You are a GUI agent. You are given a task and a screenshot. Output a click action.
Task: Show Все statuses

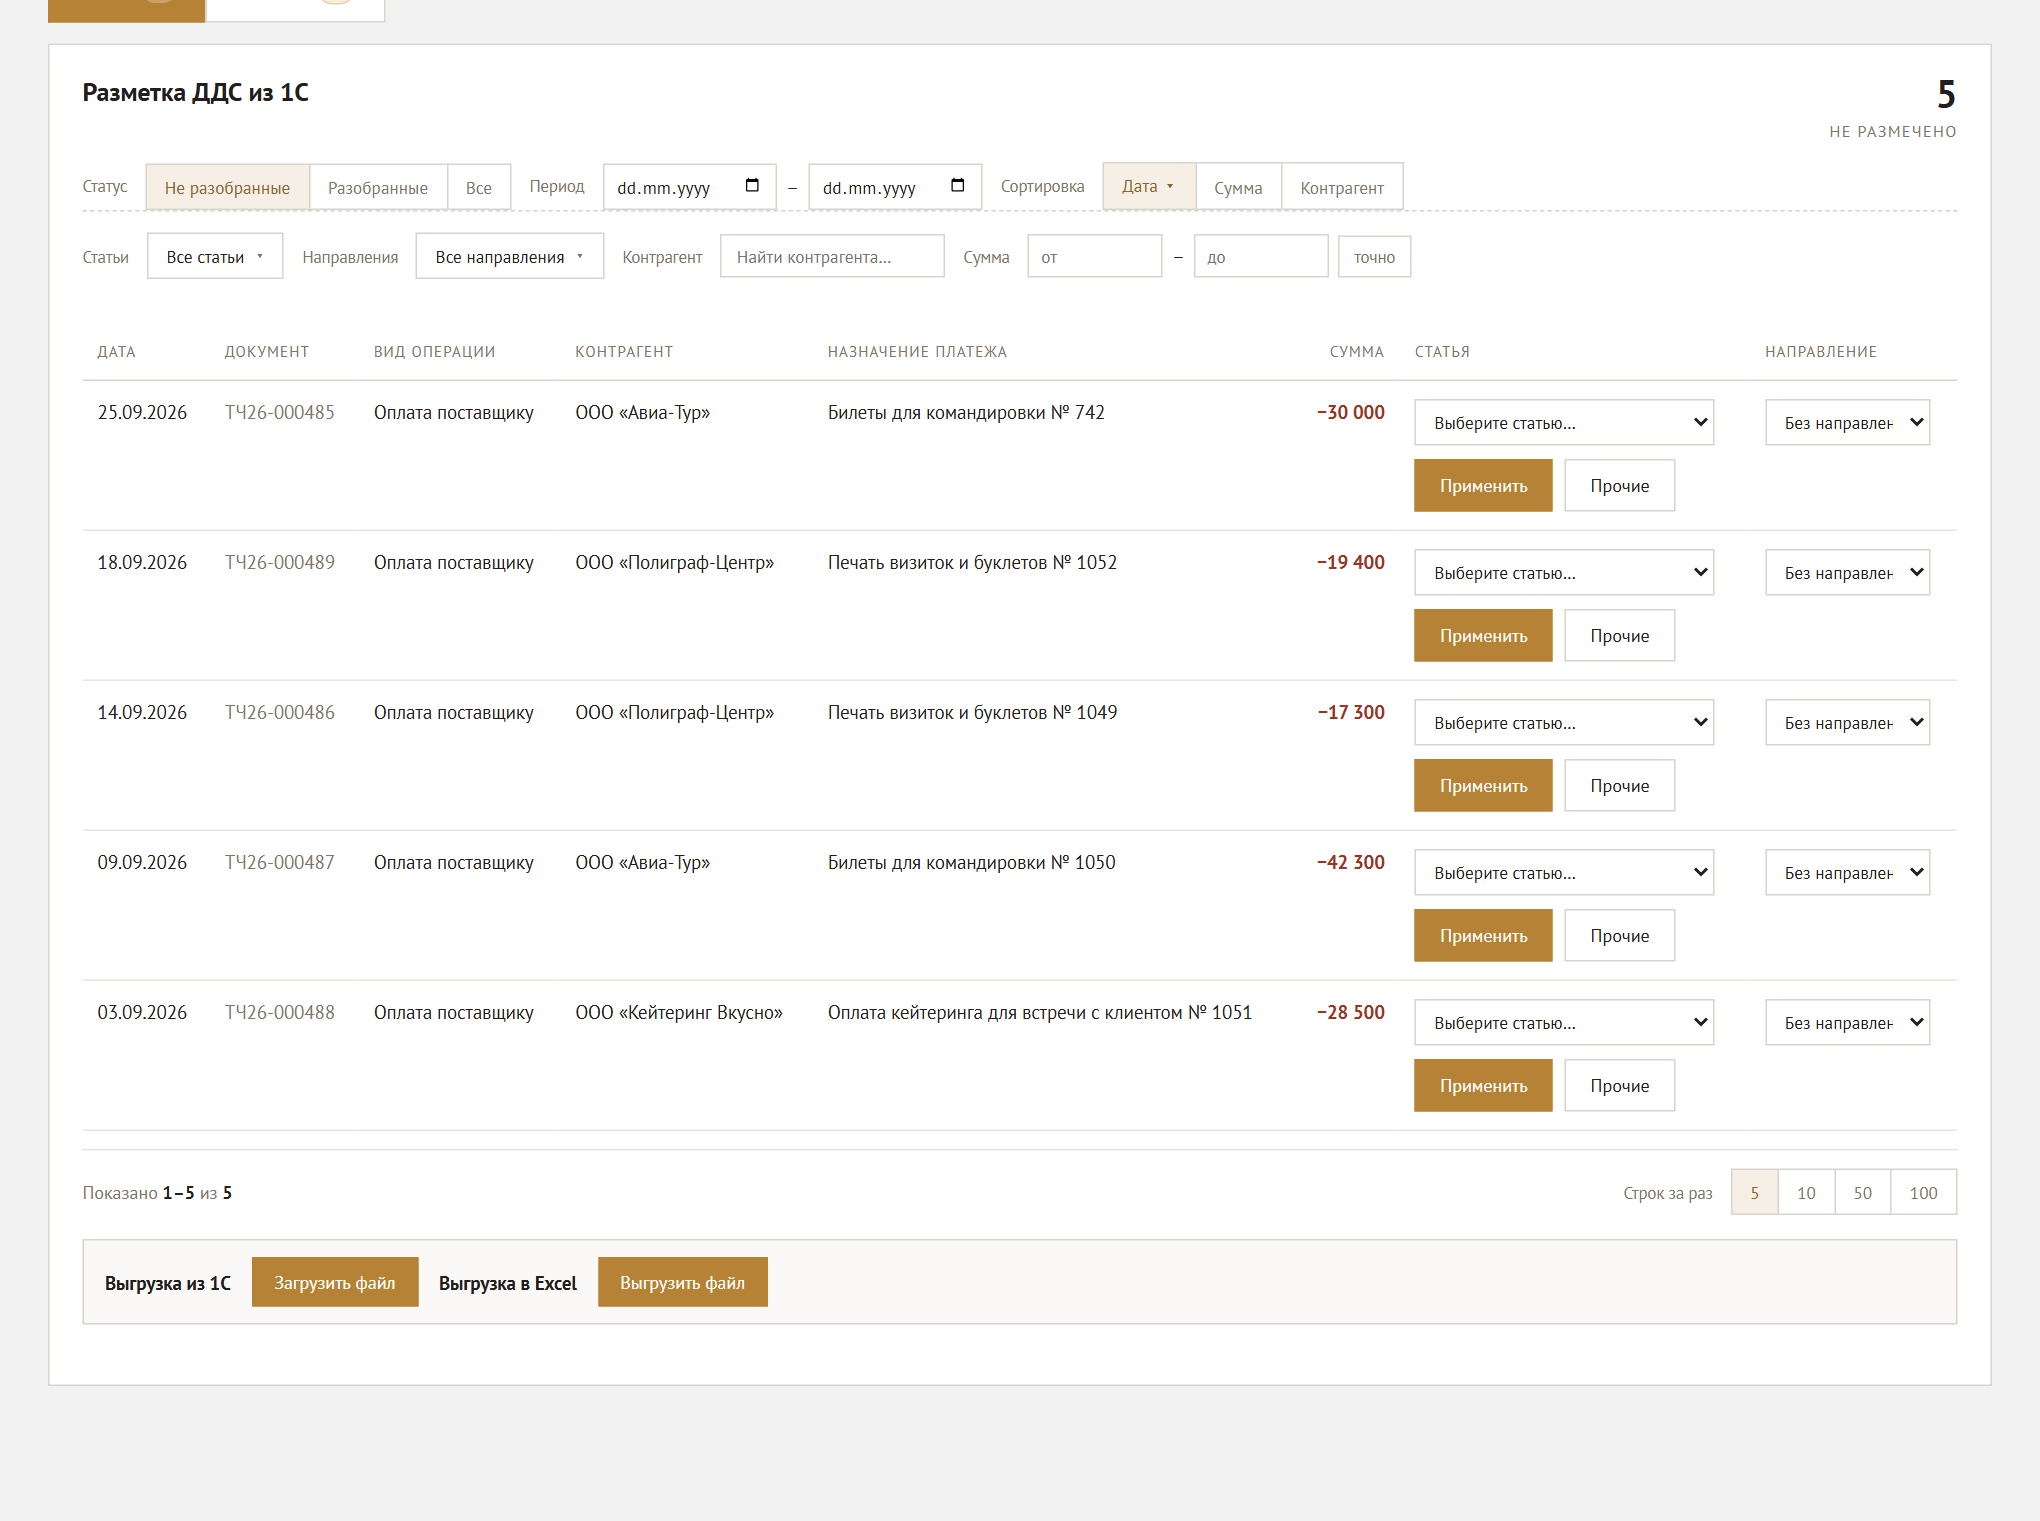pos(479,187)
